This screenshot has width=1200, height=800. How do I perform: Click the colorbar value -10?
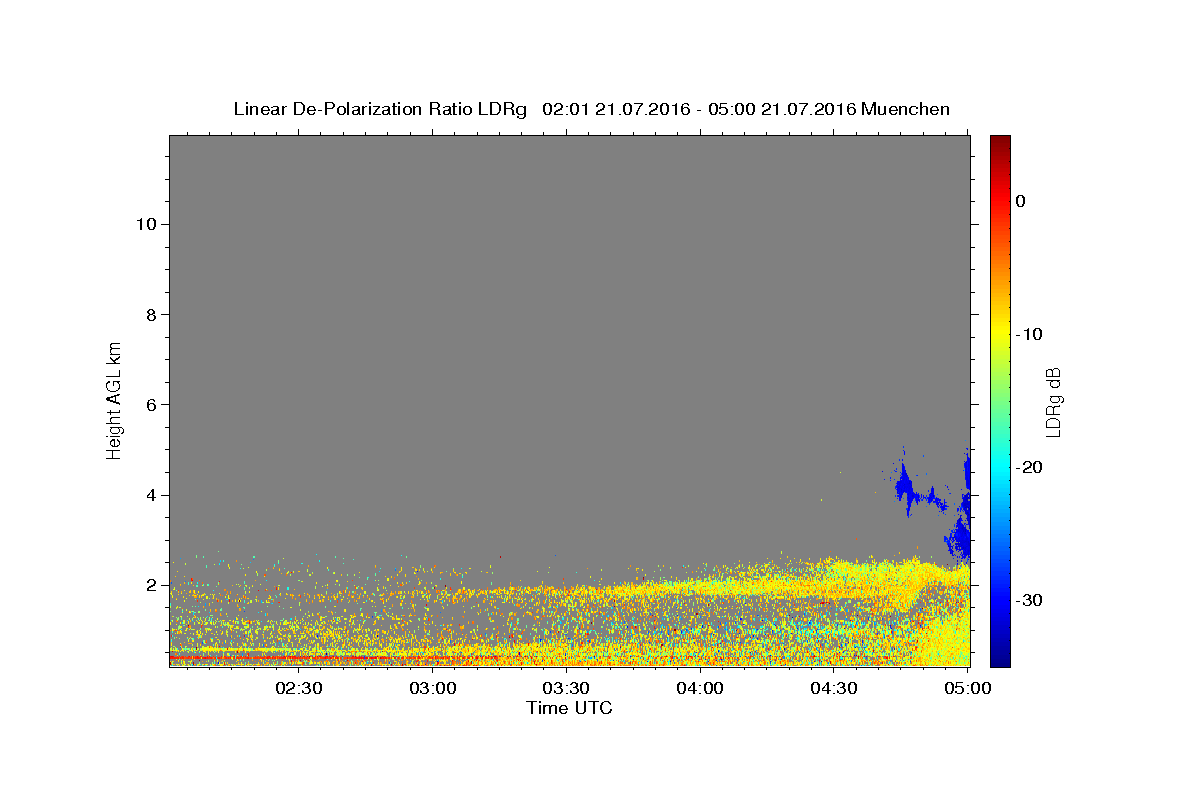click(x=1030, y=334)
